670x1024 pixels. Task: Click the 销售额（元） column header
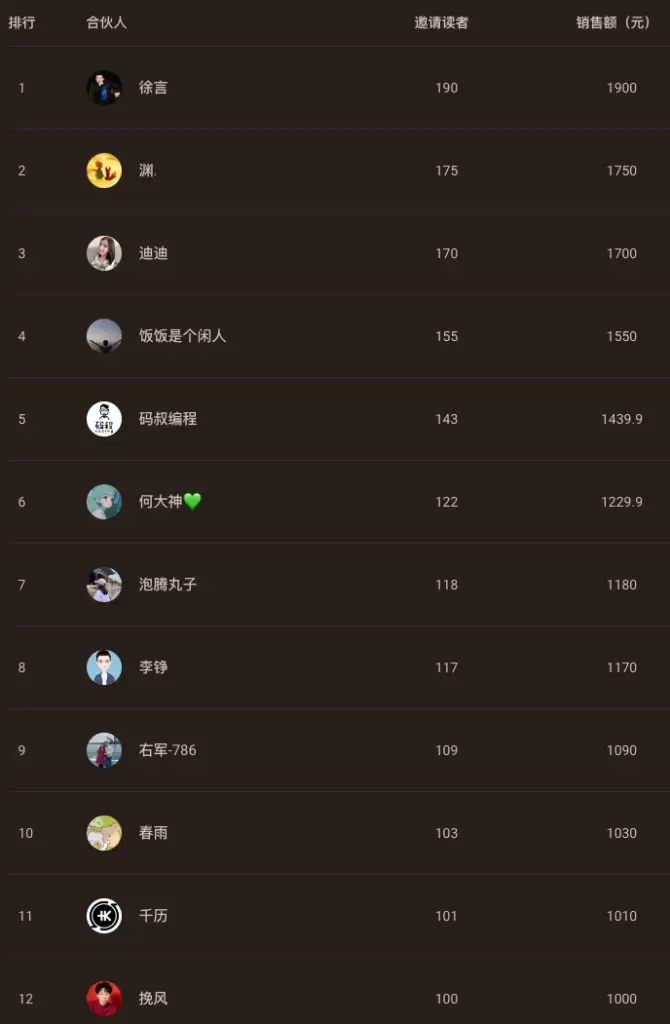(610, 22)
